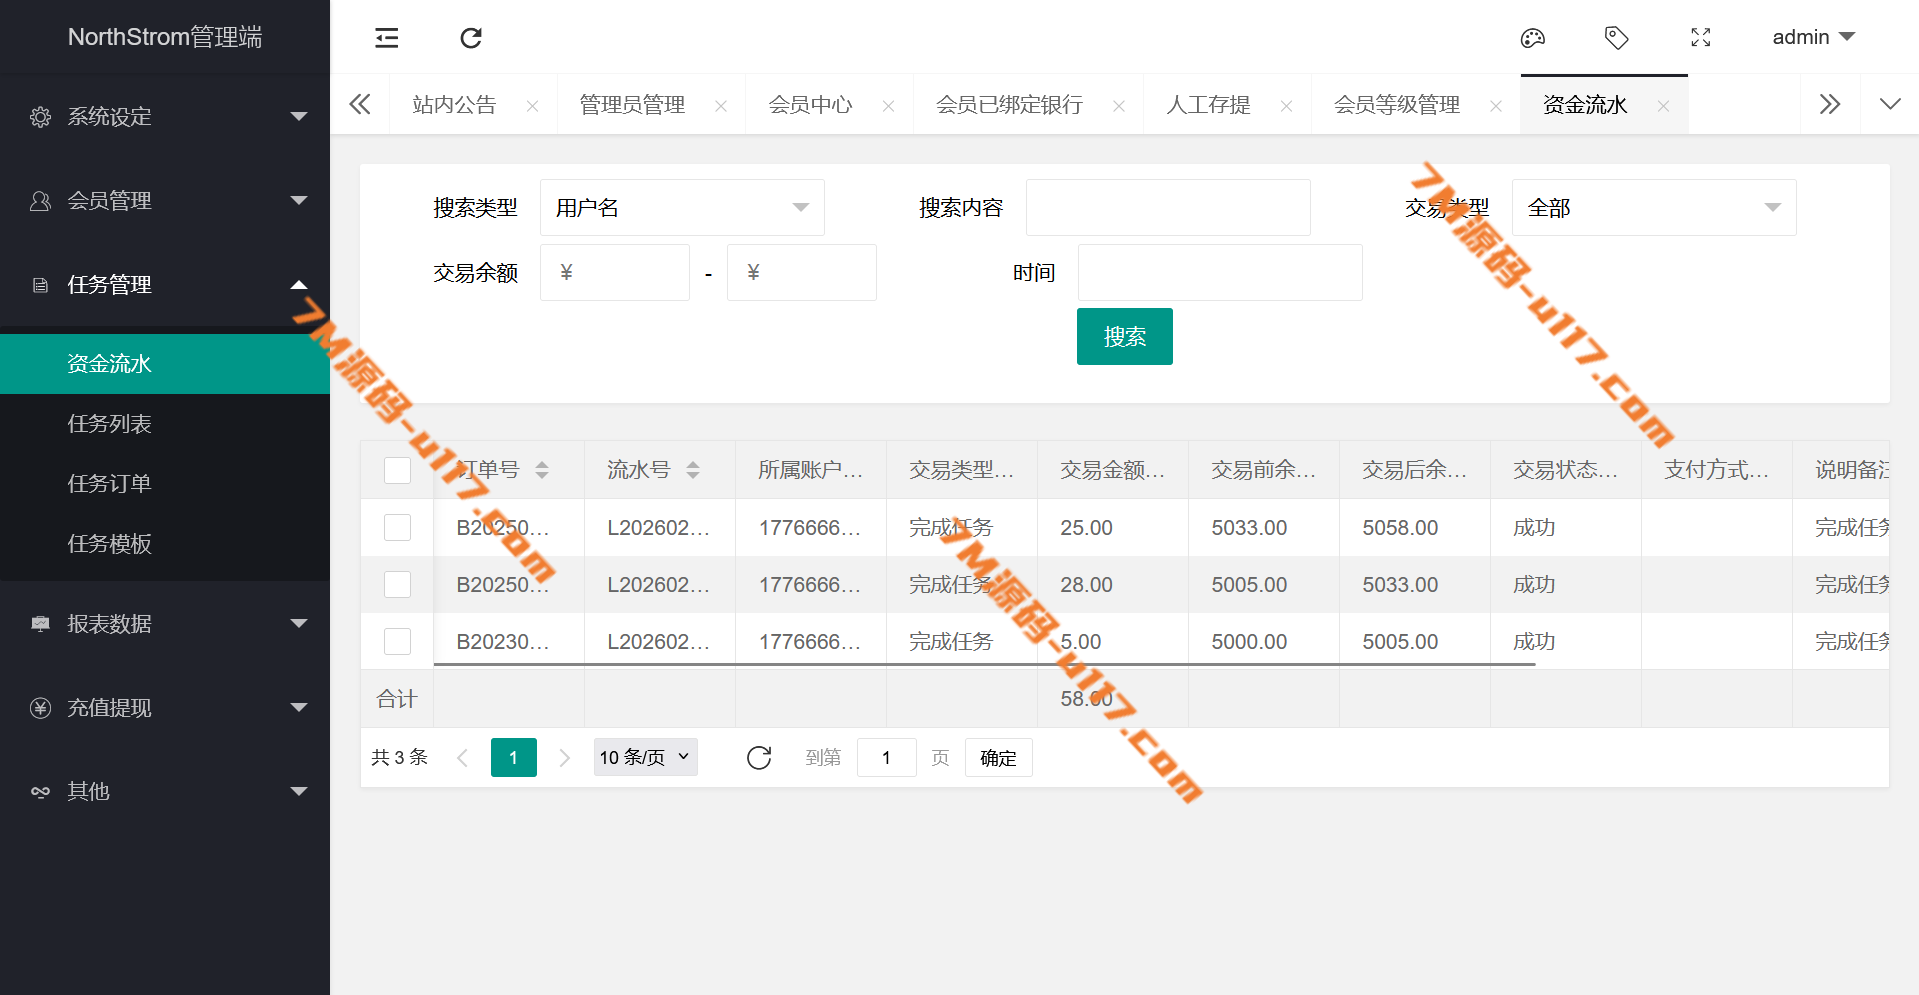1919x995 pixels.
Task: Switch to the 会员中心 tab
Action: tap(810, 105)
